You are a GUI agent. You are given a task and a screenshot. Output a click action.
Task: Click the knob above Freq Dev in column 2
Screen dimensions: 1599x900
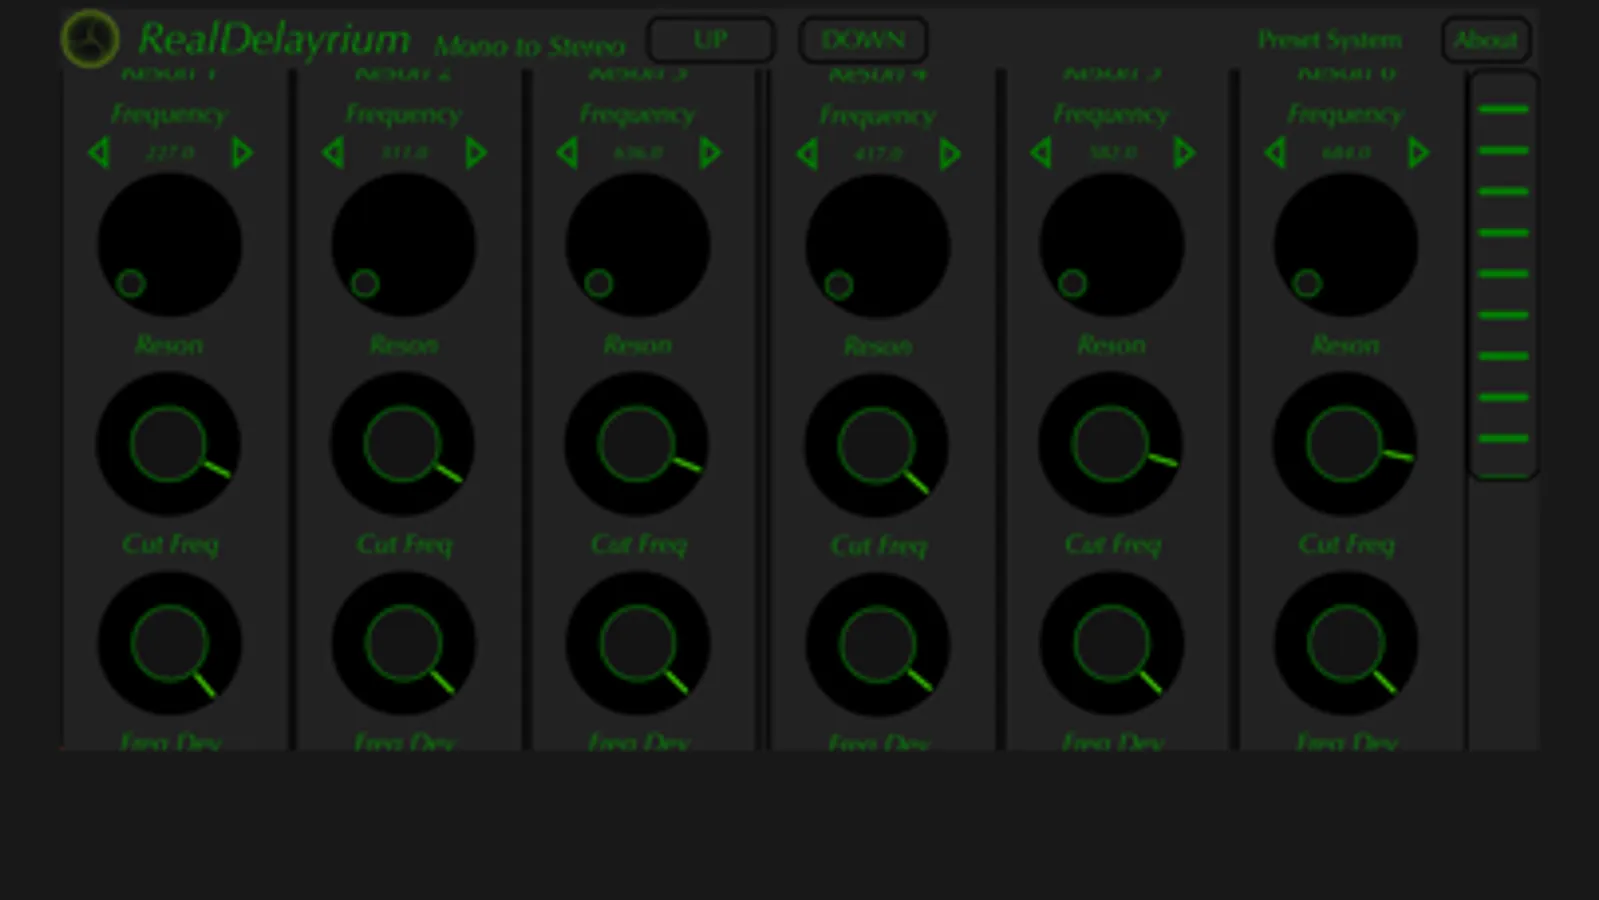coord(404,643)
